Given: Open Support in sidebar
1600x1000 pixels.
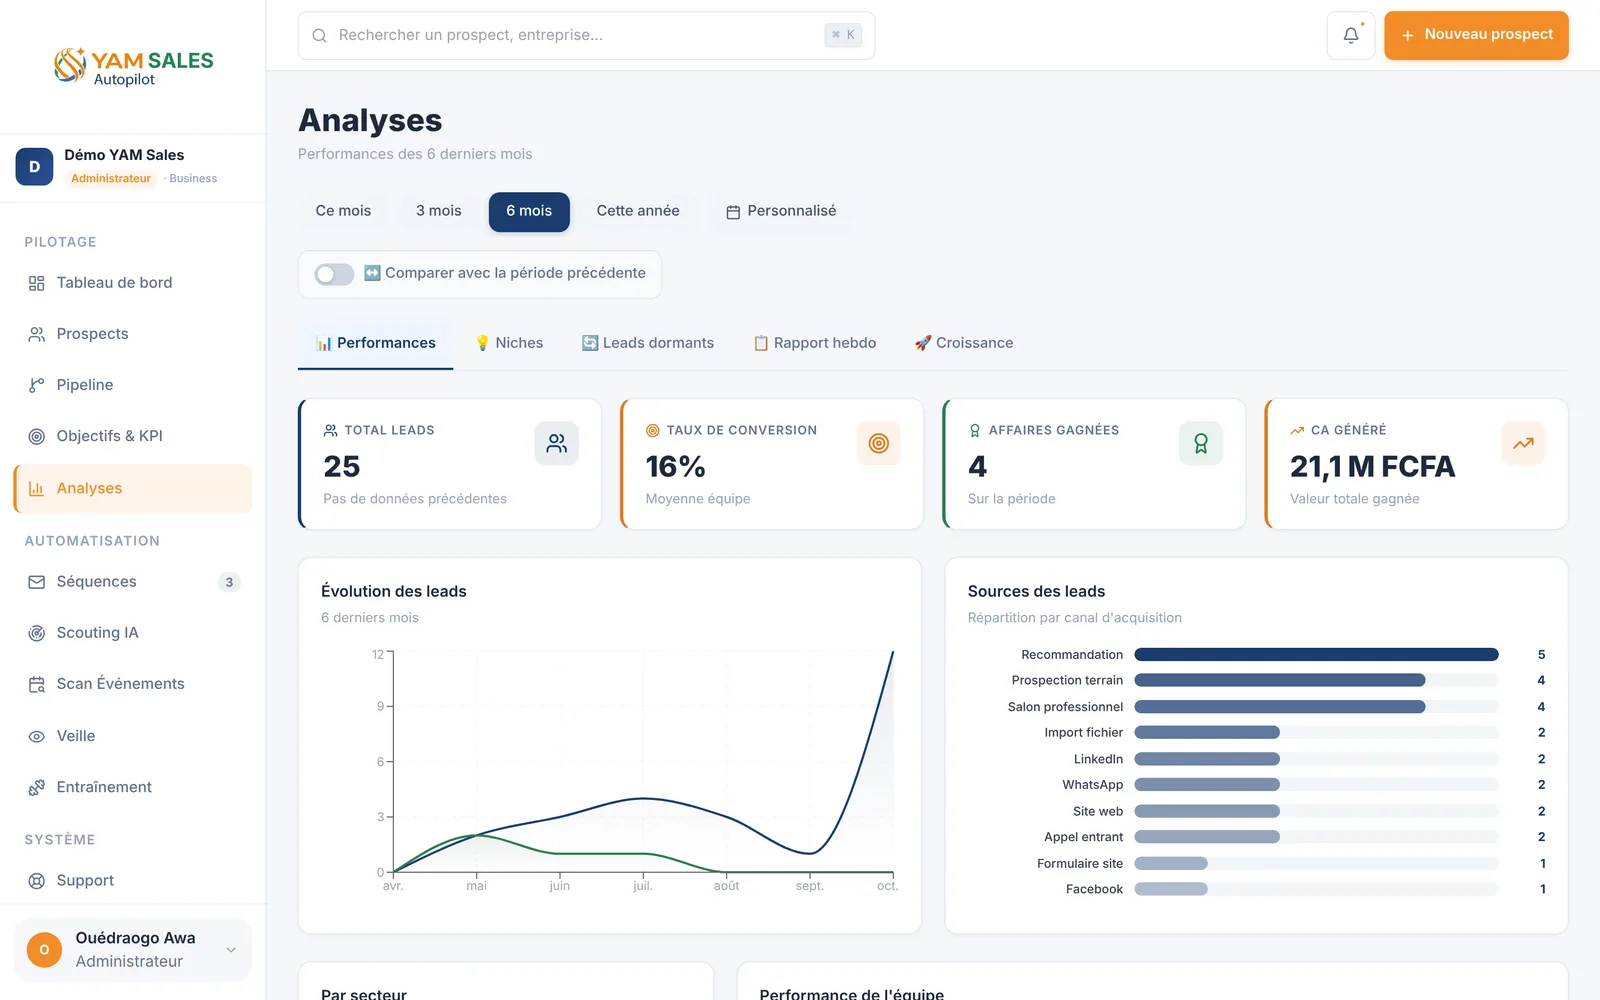Looking at the screenshot, I should click(133, 881).
